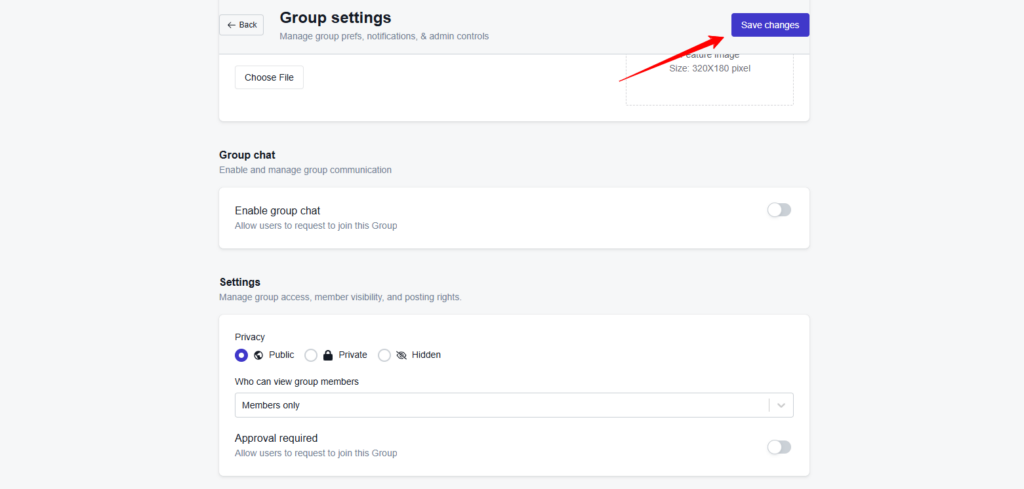Open the Who can view group members dropdown
Screen dimensions: 1024x489
[514, 405]
